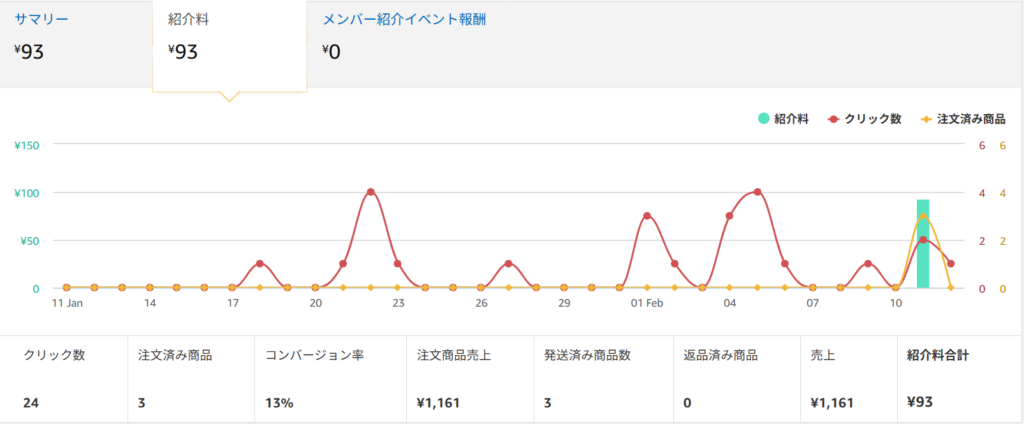Viewport: 1024px width, 424px height.
Task: Toggle the red クリック数 legend marker
Action: coord(834,119)
